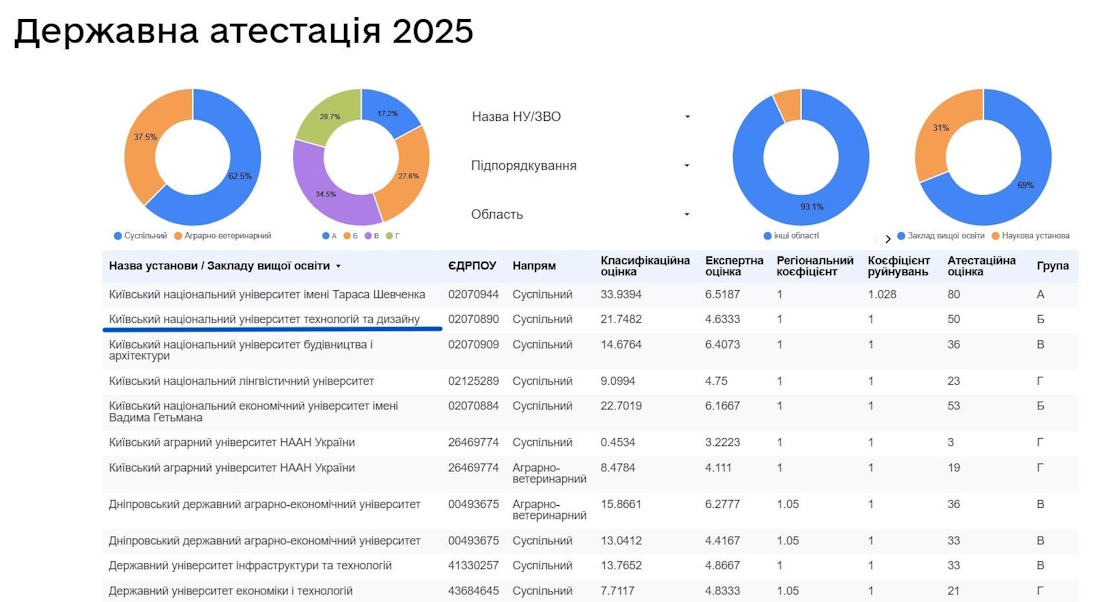Click Суспільний legend dot in first chart
The width and height of the screenshot is (1100, 602).
click(x=118, y=236)
